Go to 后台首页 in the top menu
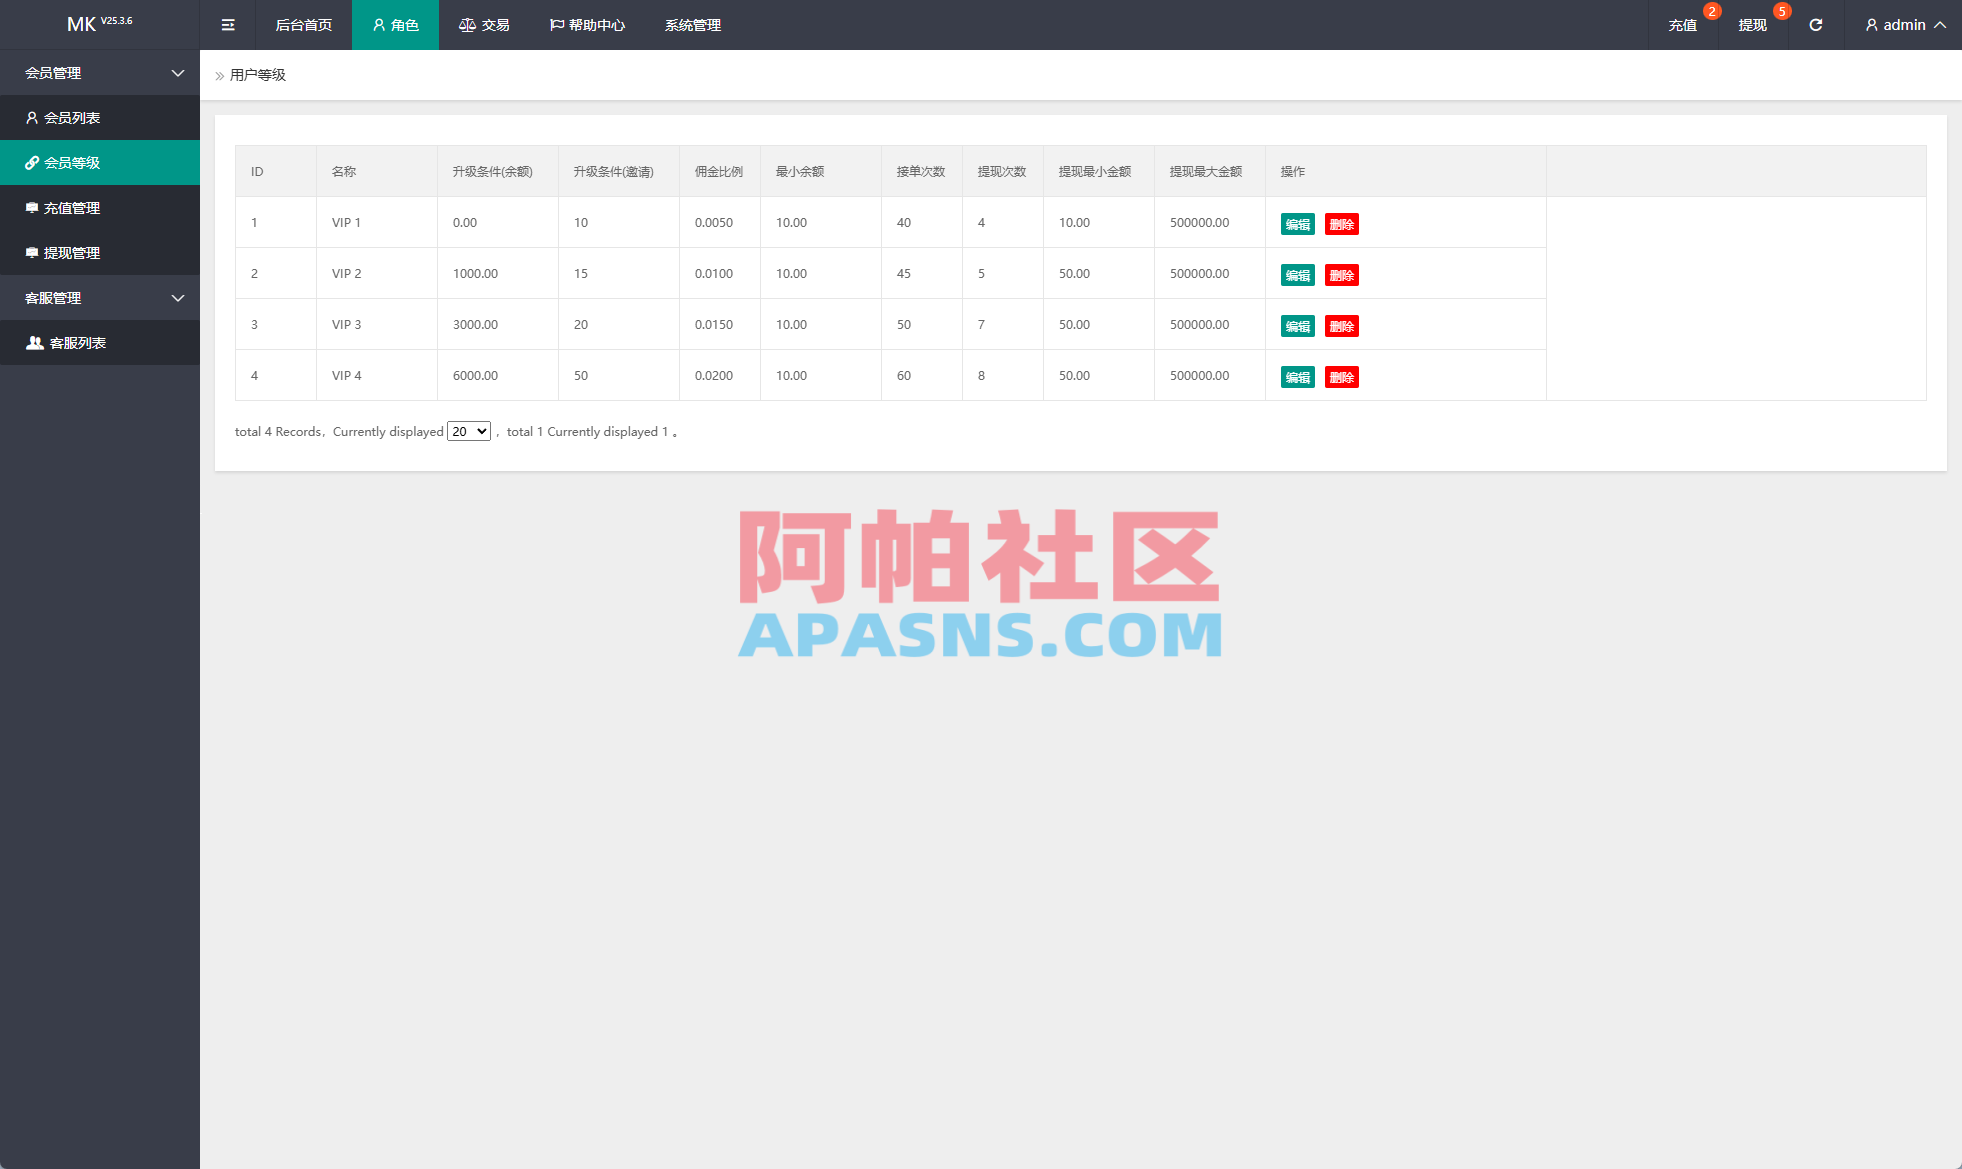Image resolution: width=1962 pixels, height=1169 pixels. click(x=303, y=25)
